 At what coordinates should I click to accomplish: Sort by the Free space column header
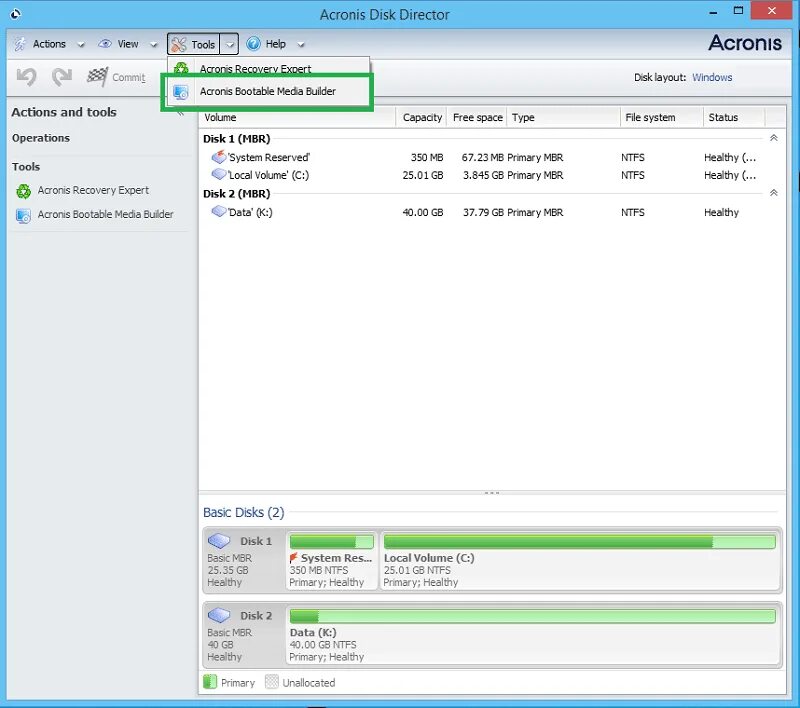[477, 117]
